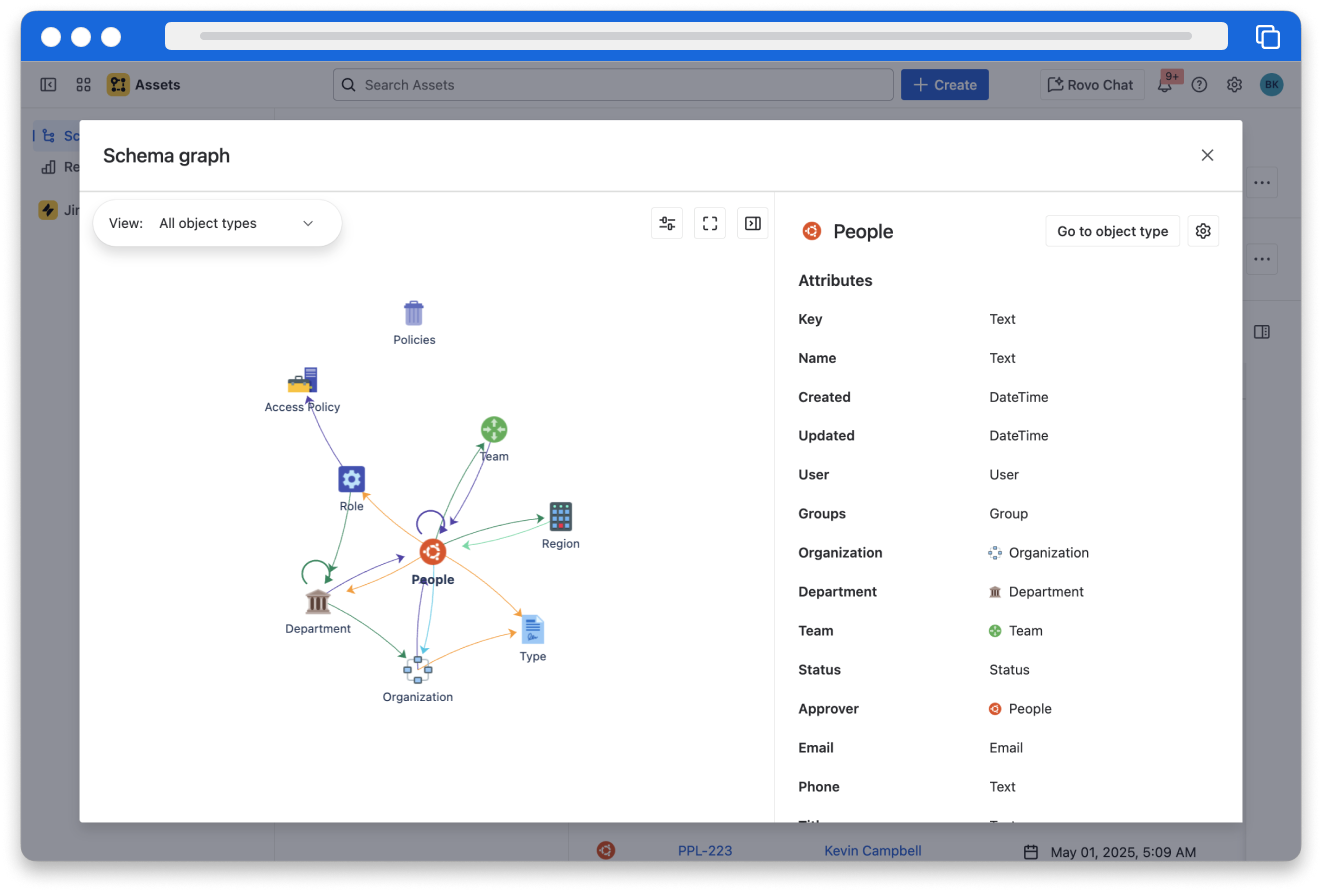This screenshot has width=1322, height=892.
Task: Click the Team node icon
Action: (x=494, y=430)
